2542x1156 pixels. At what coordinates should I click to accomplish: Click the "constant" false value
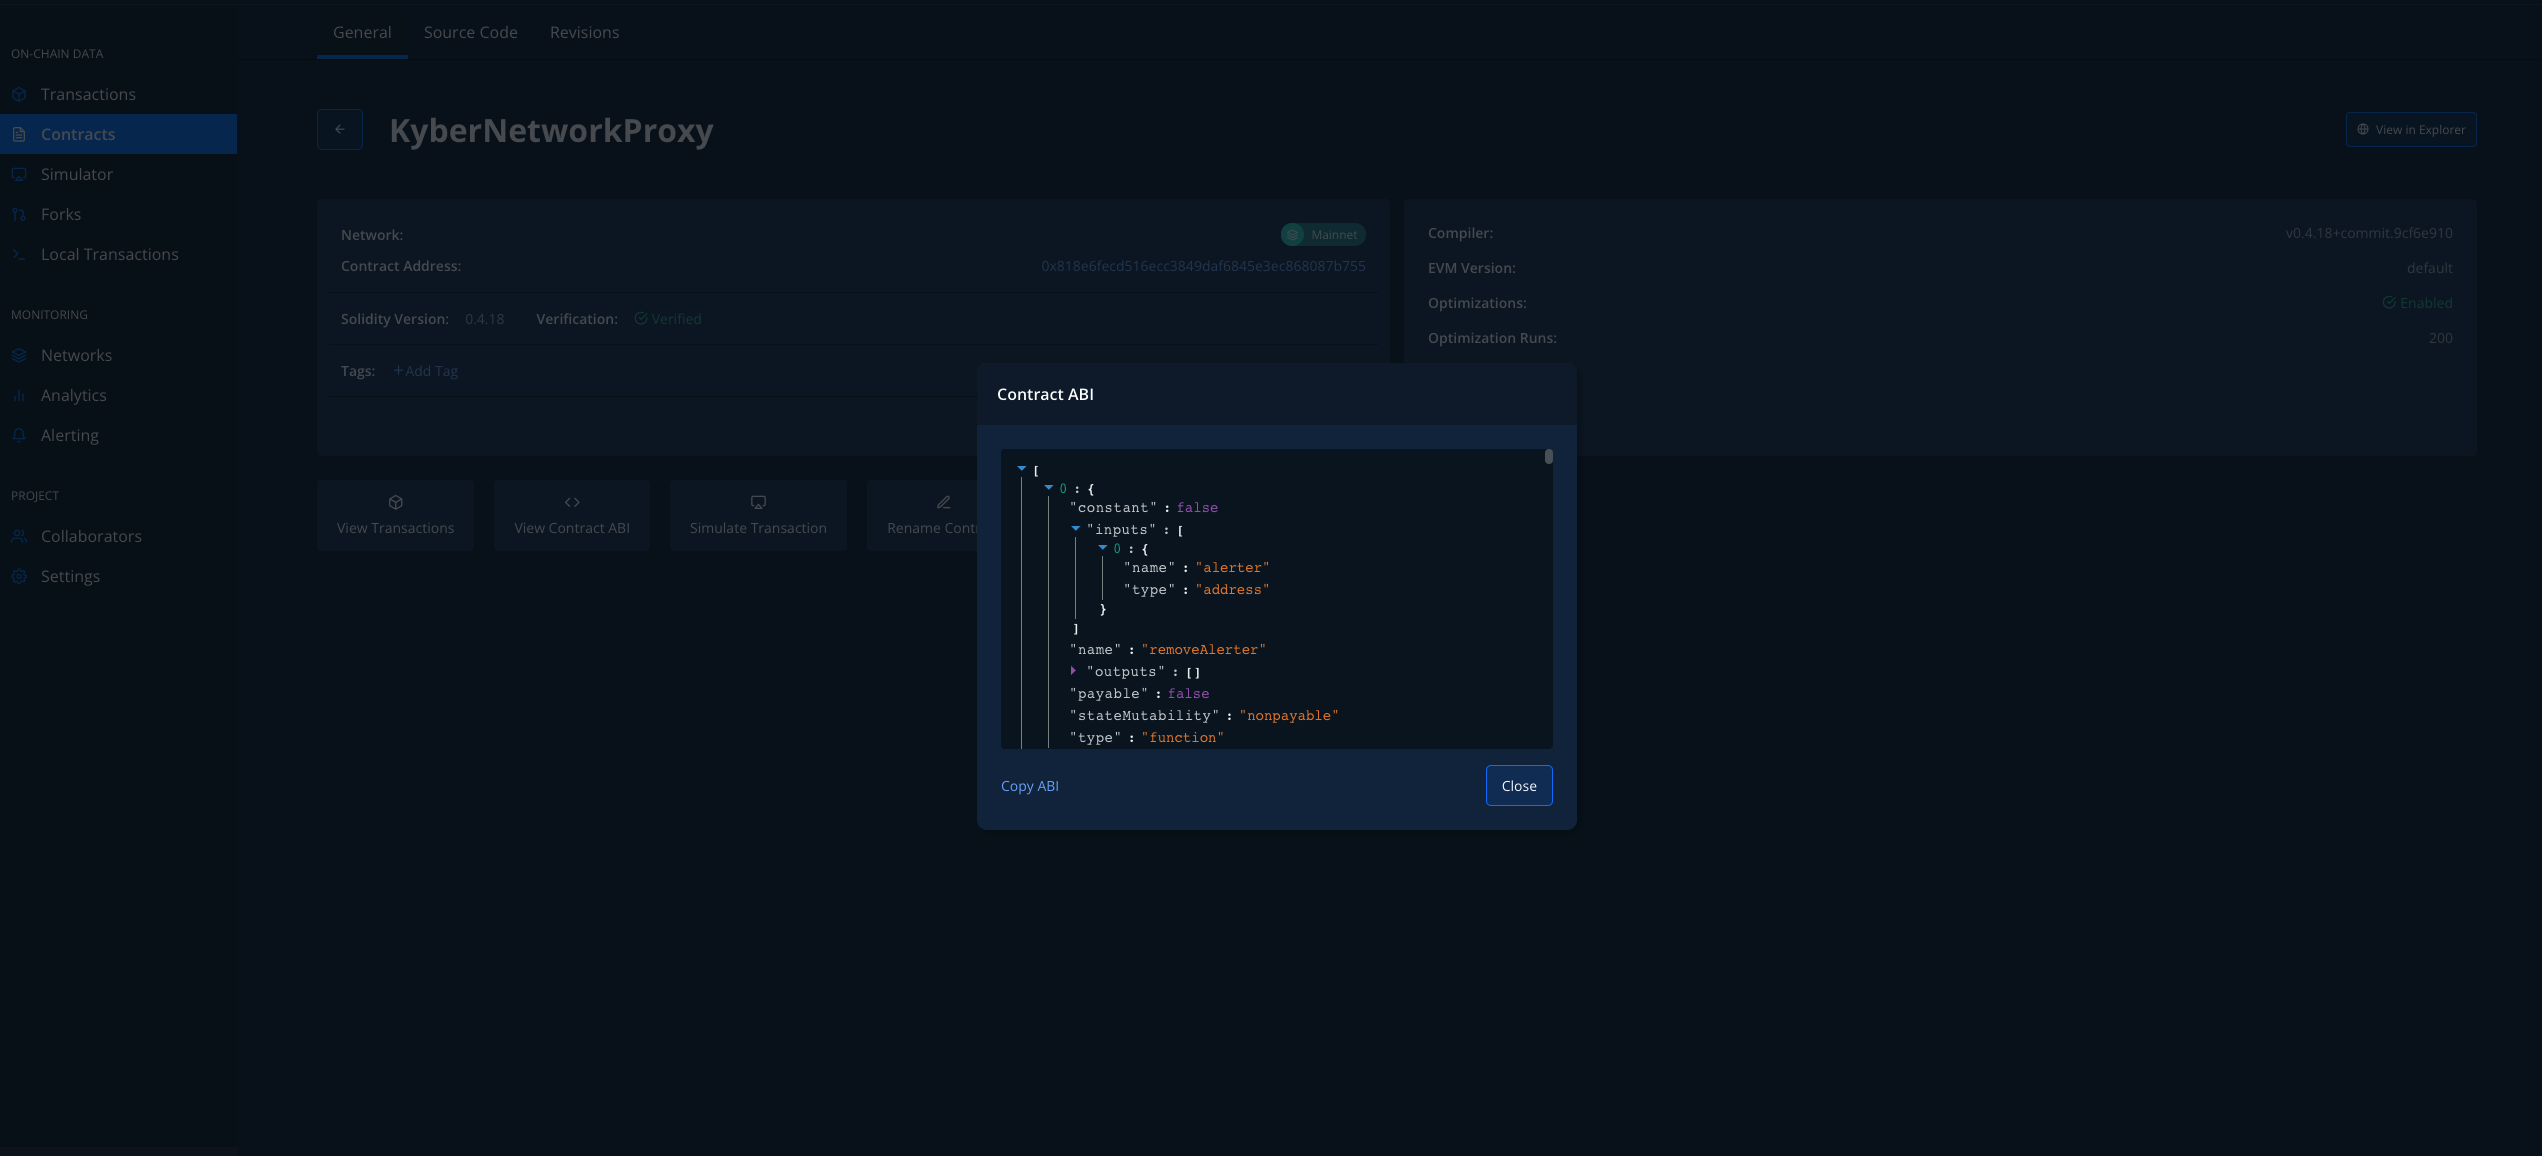[x=1197, y=508]
